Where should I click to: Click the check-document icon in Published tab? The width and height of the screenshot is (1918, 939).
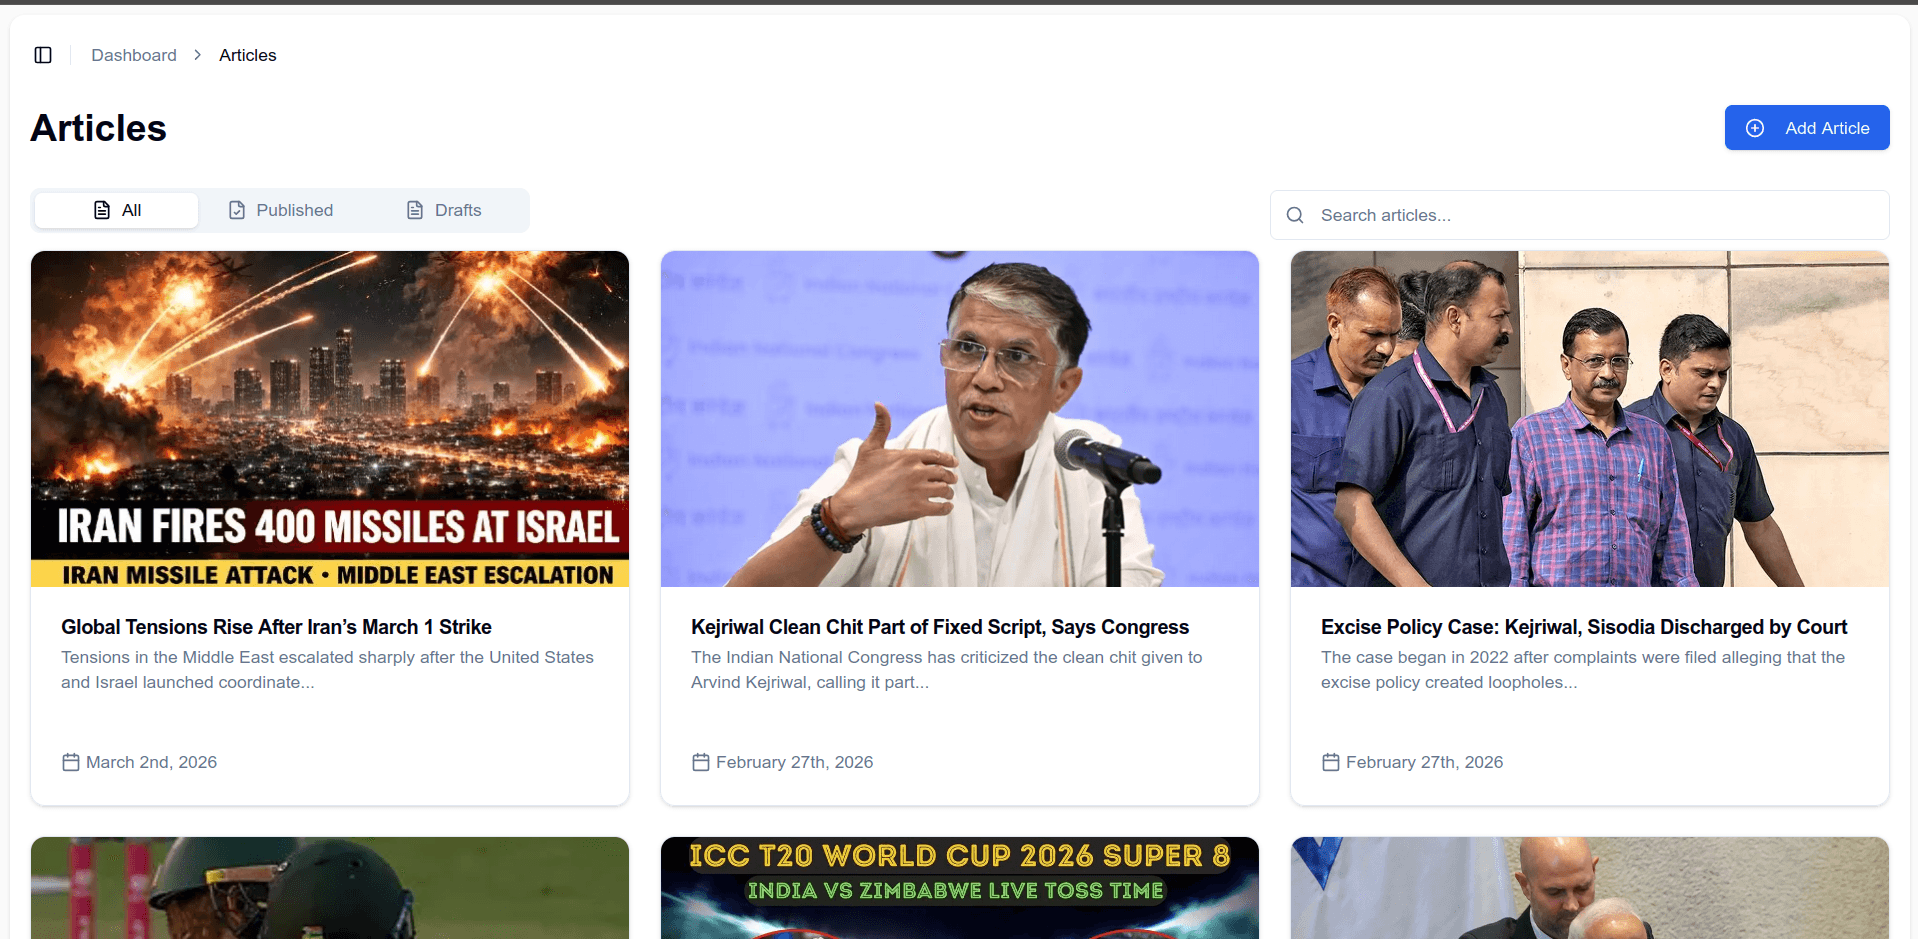coord(237,210)
